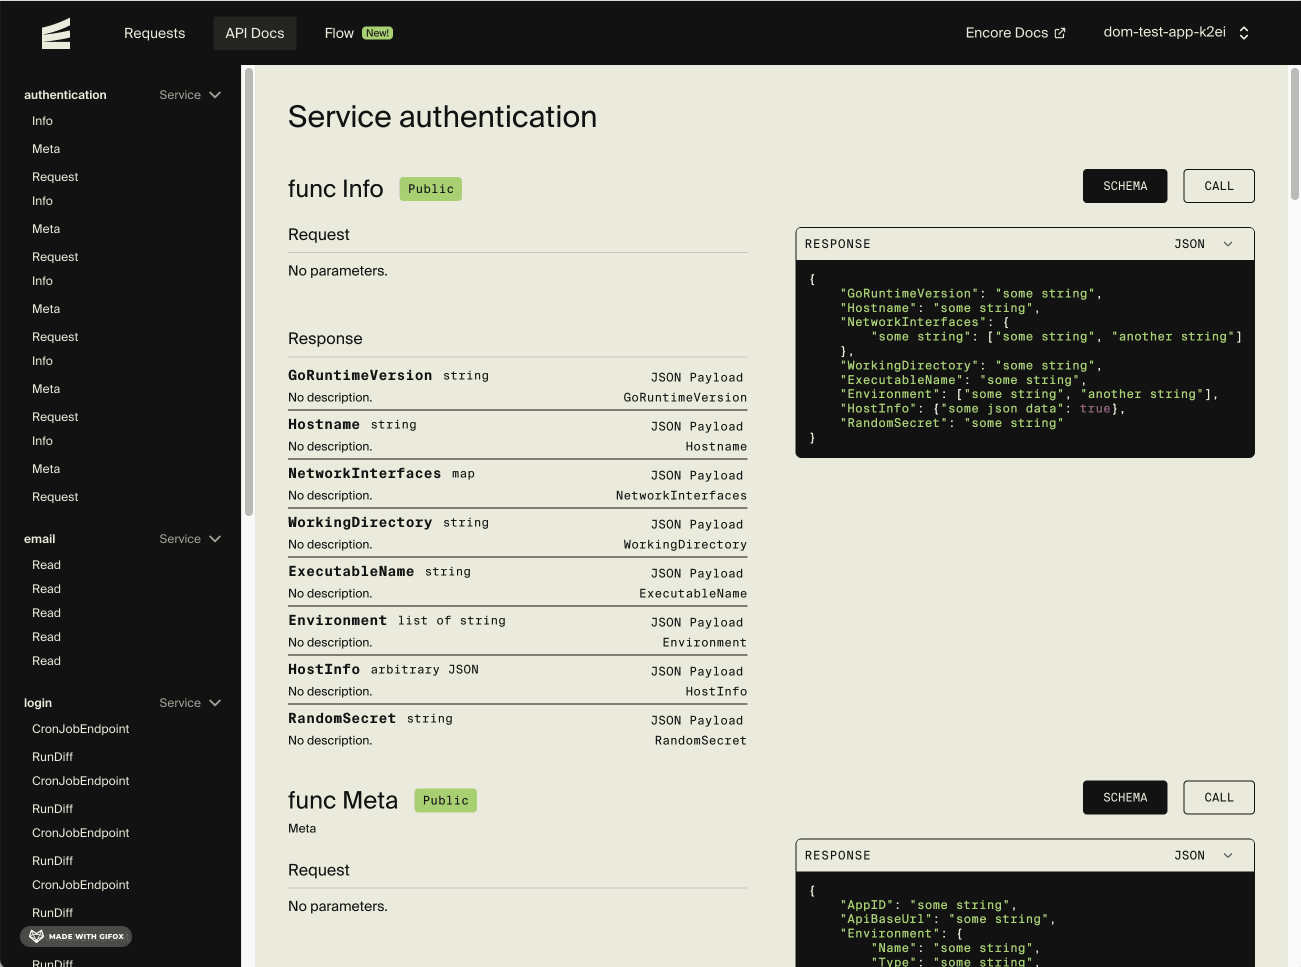This screenshot has width=1301, height=967.
Task: Click the 'map' type next to NetworkInterfaces
Action: (x=463, y=474)
